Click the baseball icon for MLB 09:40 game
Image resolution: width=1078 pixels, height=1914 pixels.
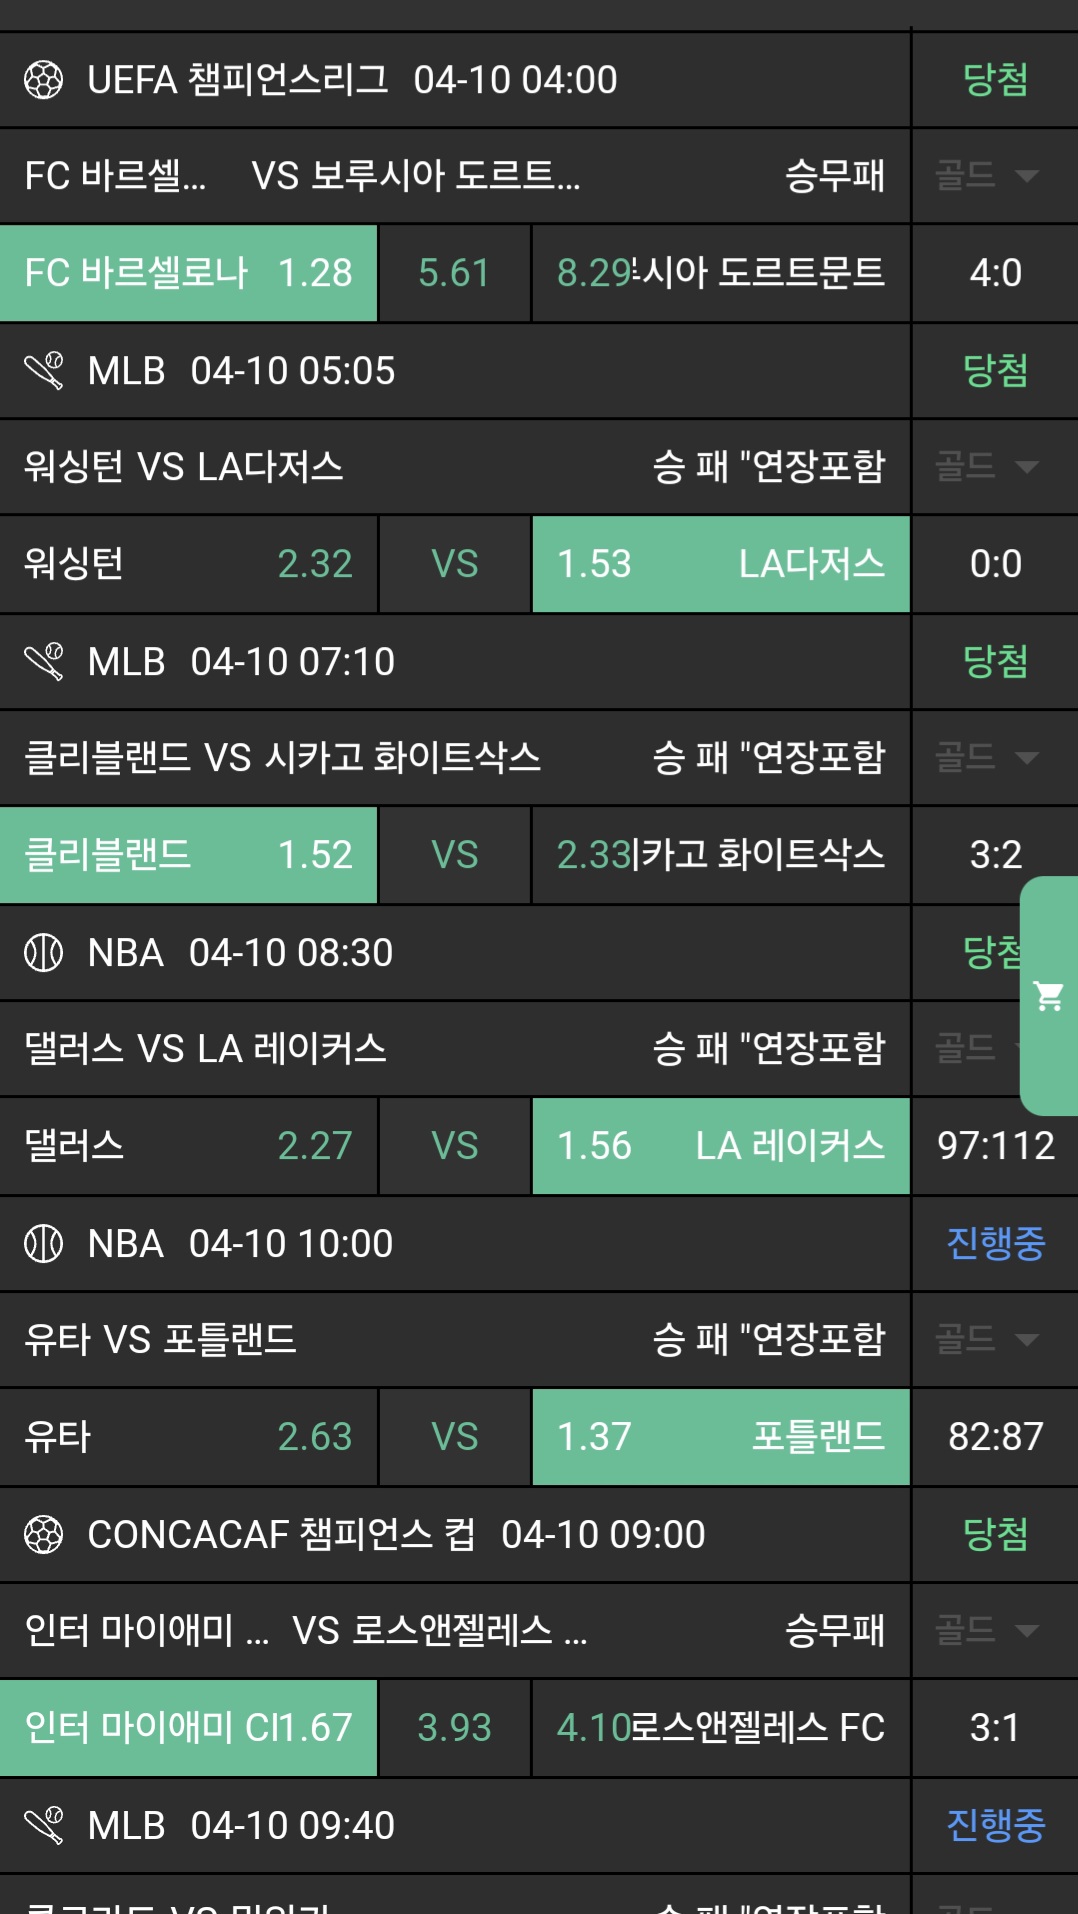(43, 1826)
